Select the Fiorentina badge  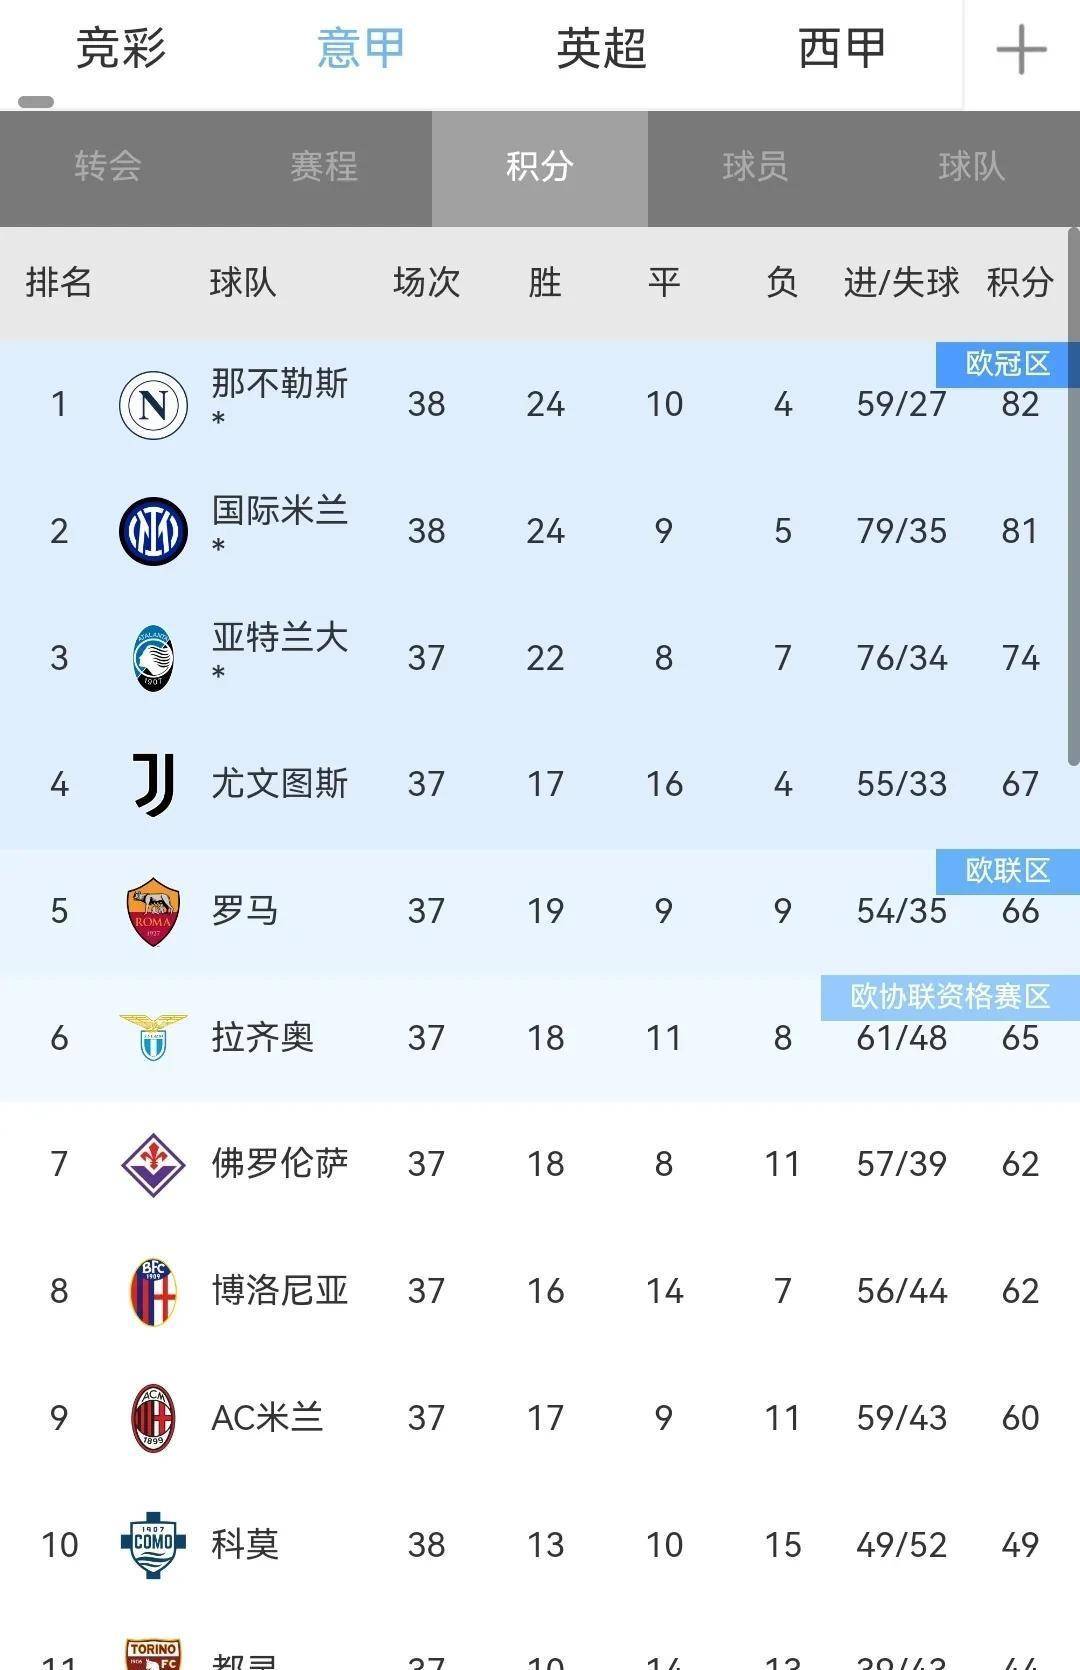click(153, 1165)
